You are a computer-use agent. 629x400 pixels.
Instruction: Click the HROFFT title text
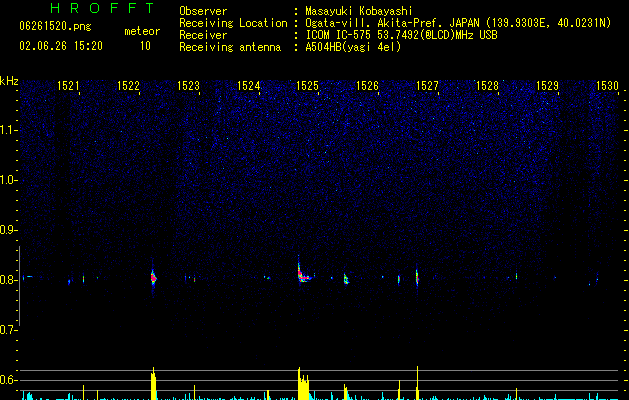pos(102,8)
